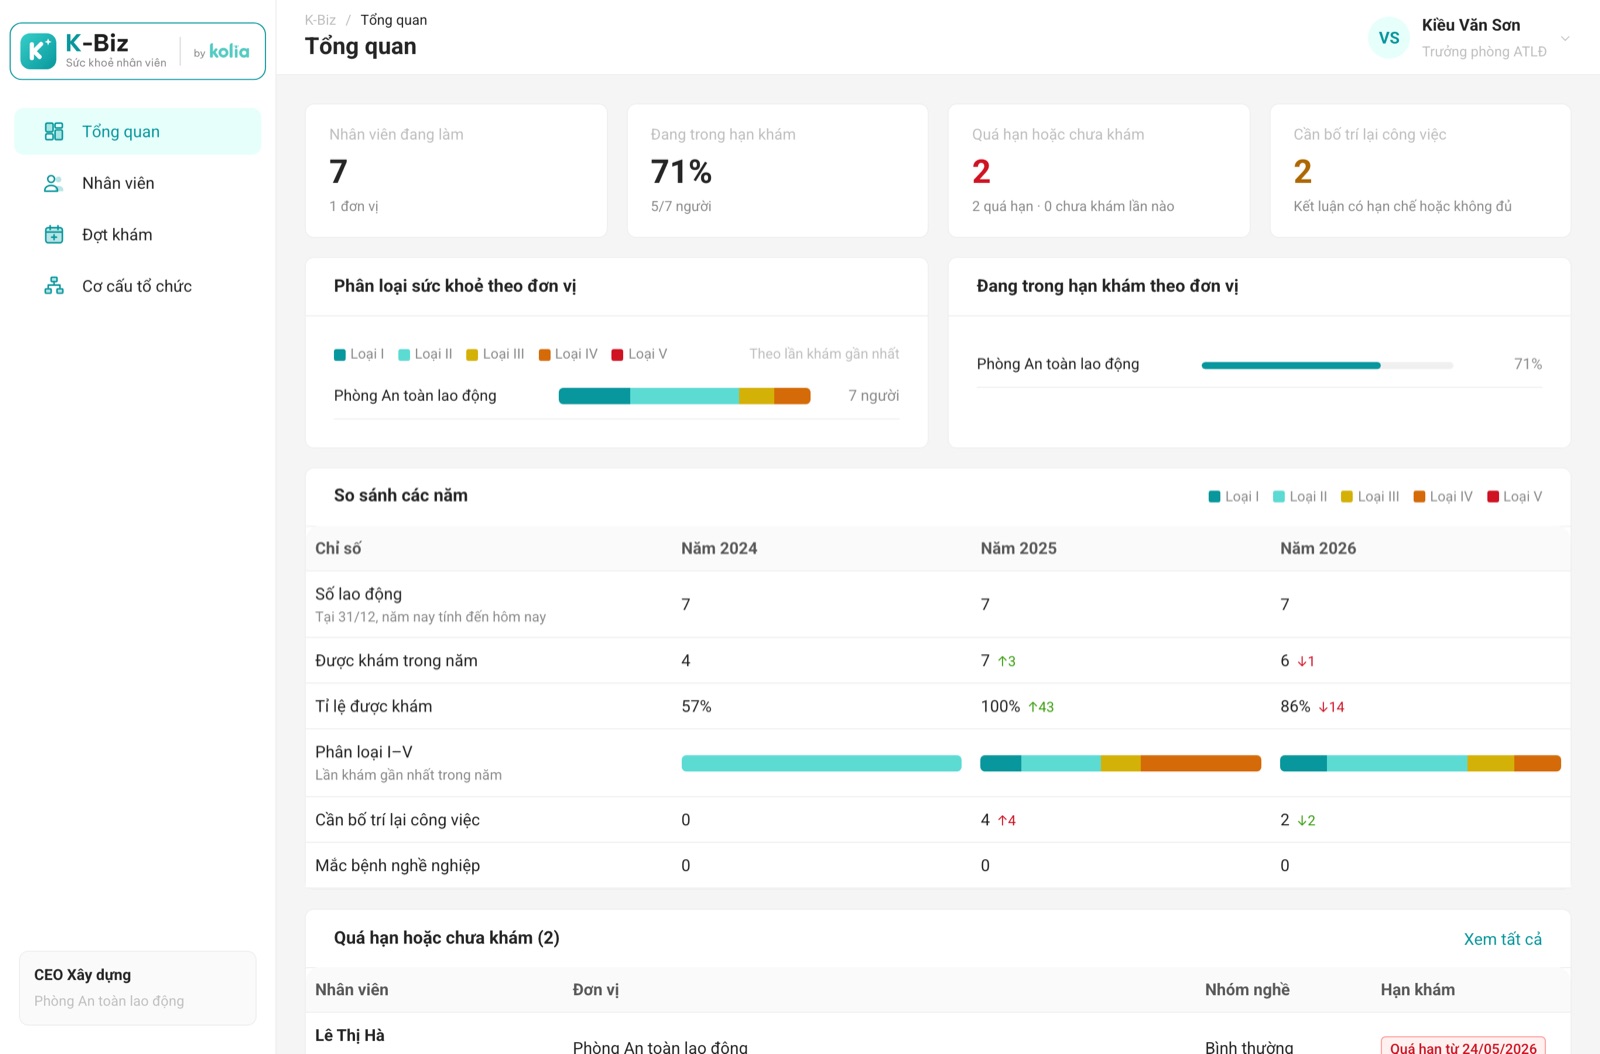Click the Xem tất cả link
Image resolution: width=1600 pixels, height=1054 pixels.
[1502, 939]
